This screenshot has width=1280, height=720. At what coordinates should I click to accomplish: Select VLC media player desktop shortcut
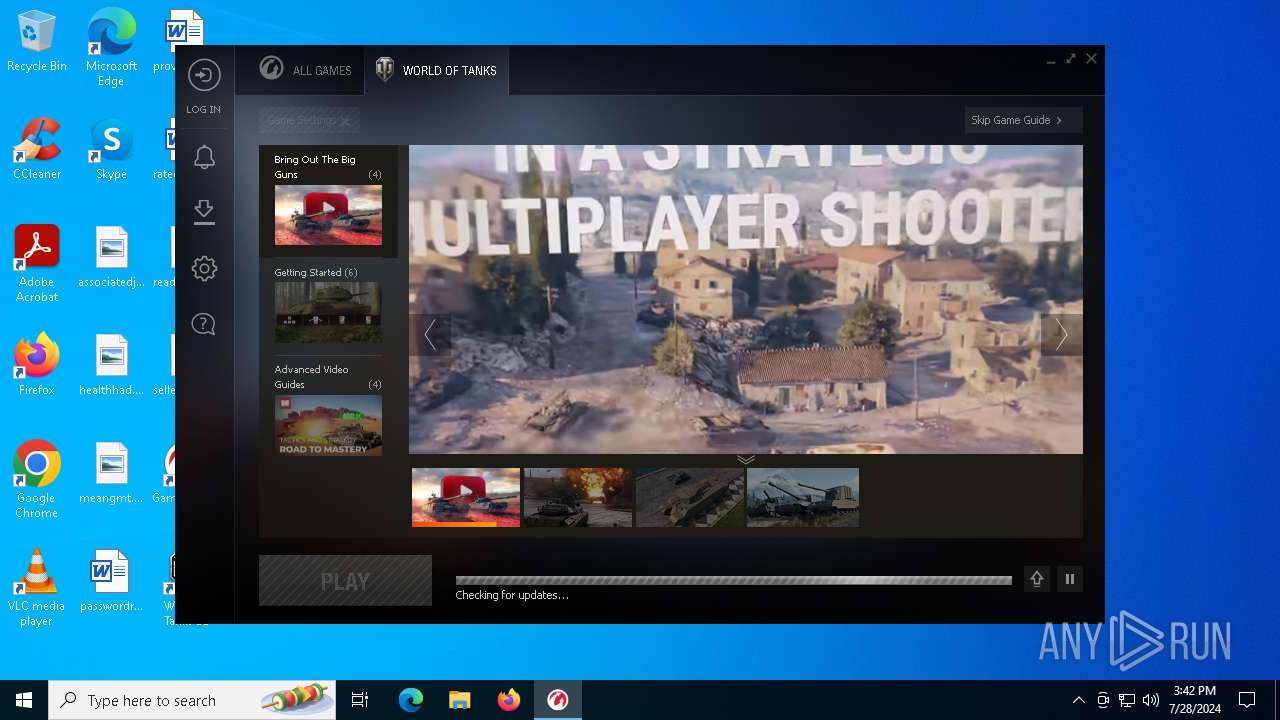(x=37, y=588)
